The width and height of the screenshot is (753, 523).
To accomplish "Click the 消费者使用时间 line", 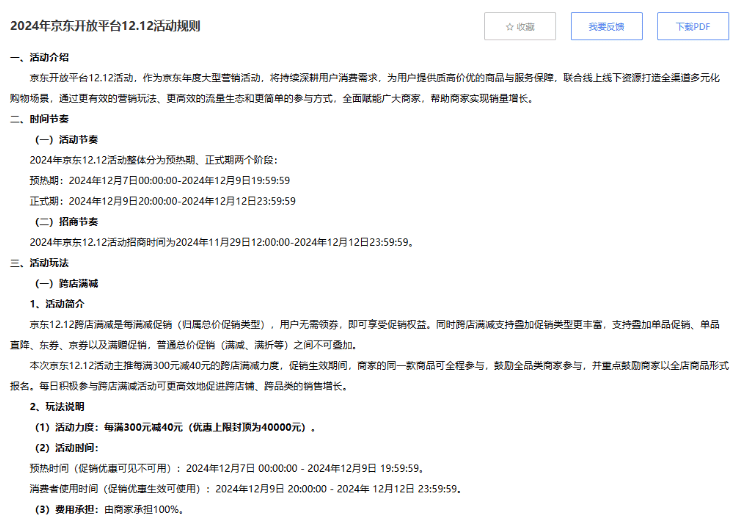I will 245,489.
